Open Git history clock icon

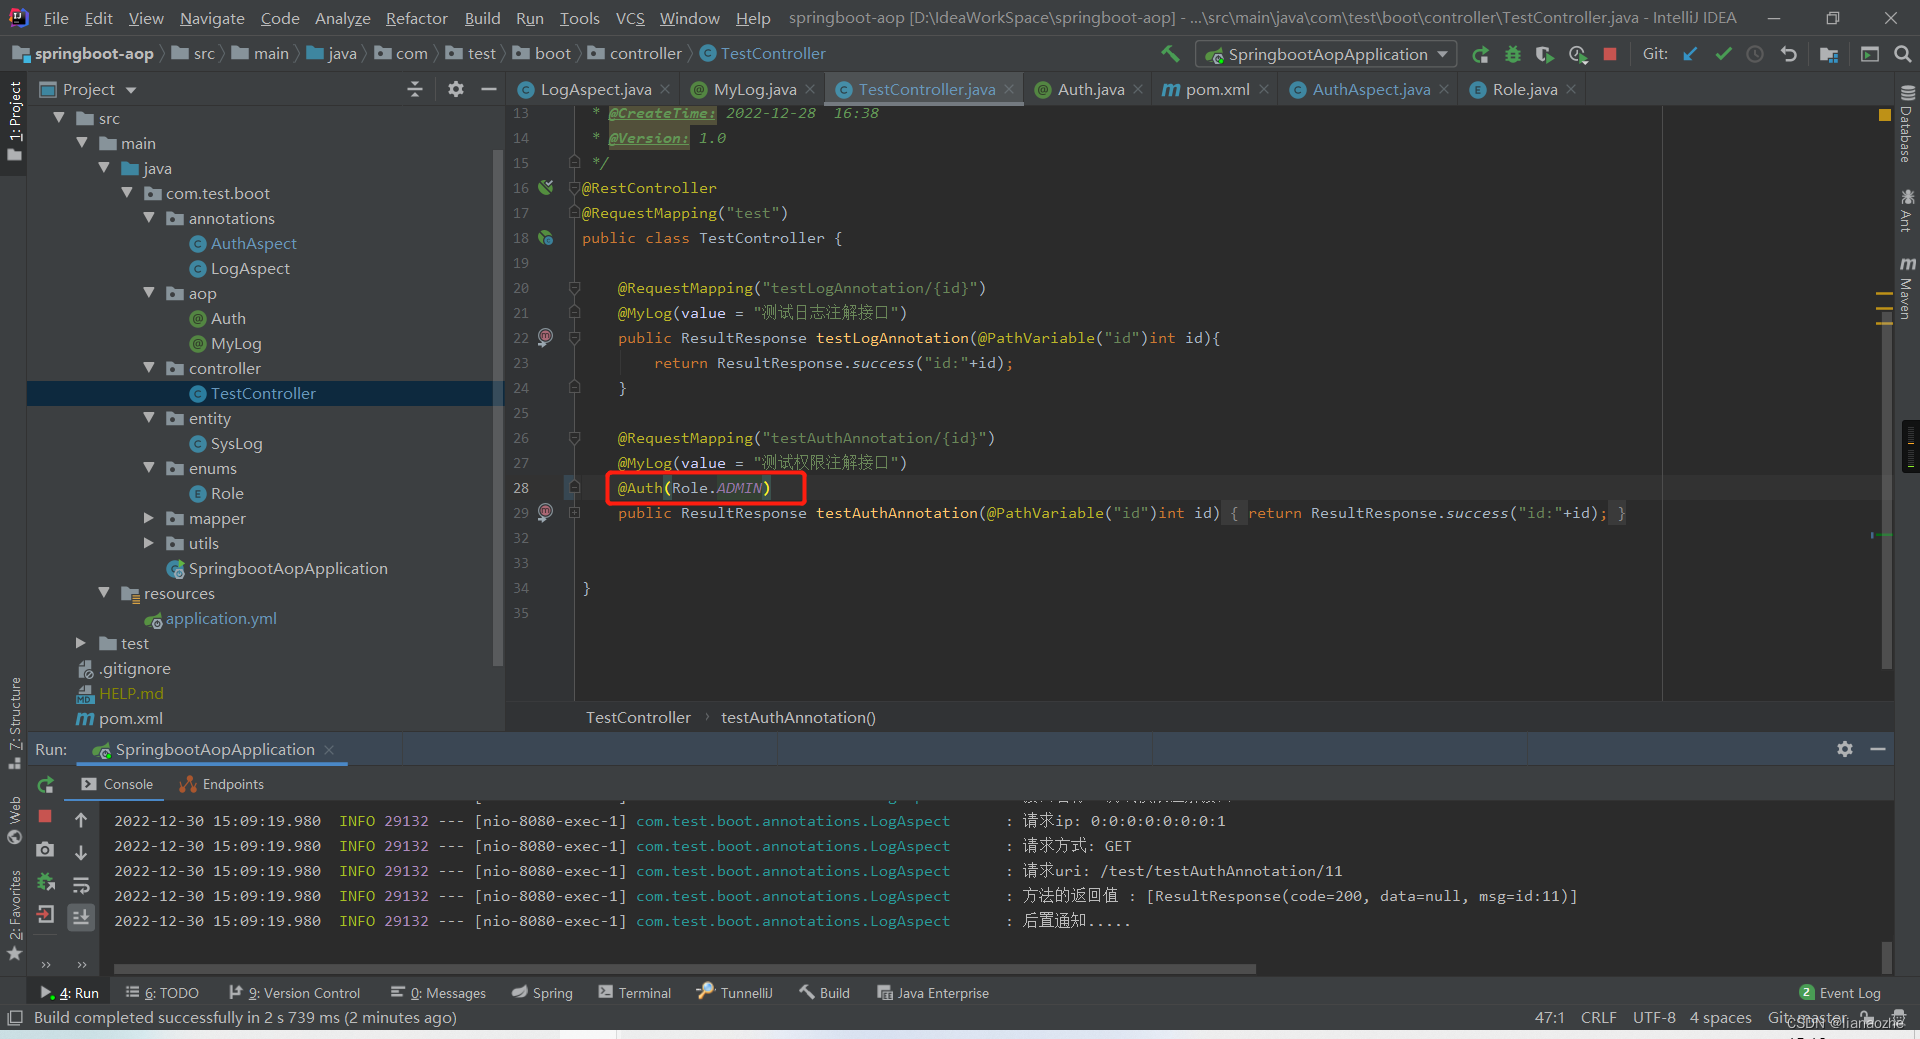1755,54
